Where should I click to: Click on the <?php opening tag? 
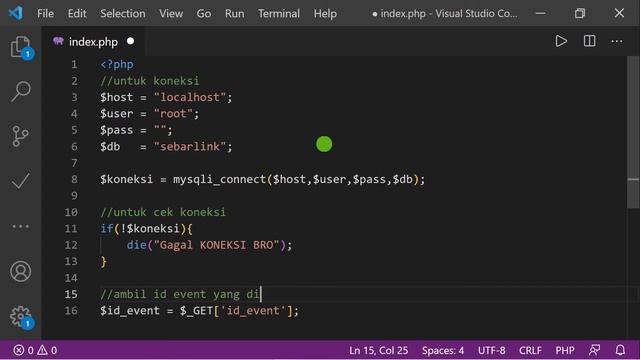[x=117, y=64]
